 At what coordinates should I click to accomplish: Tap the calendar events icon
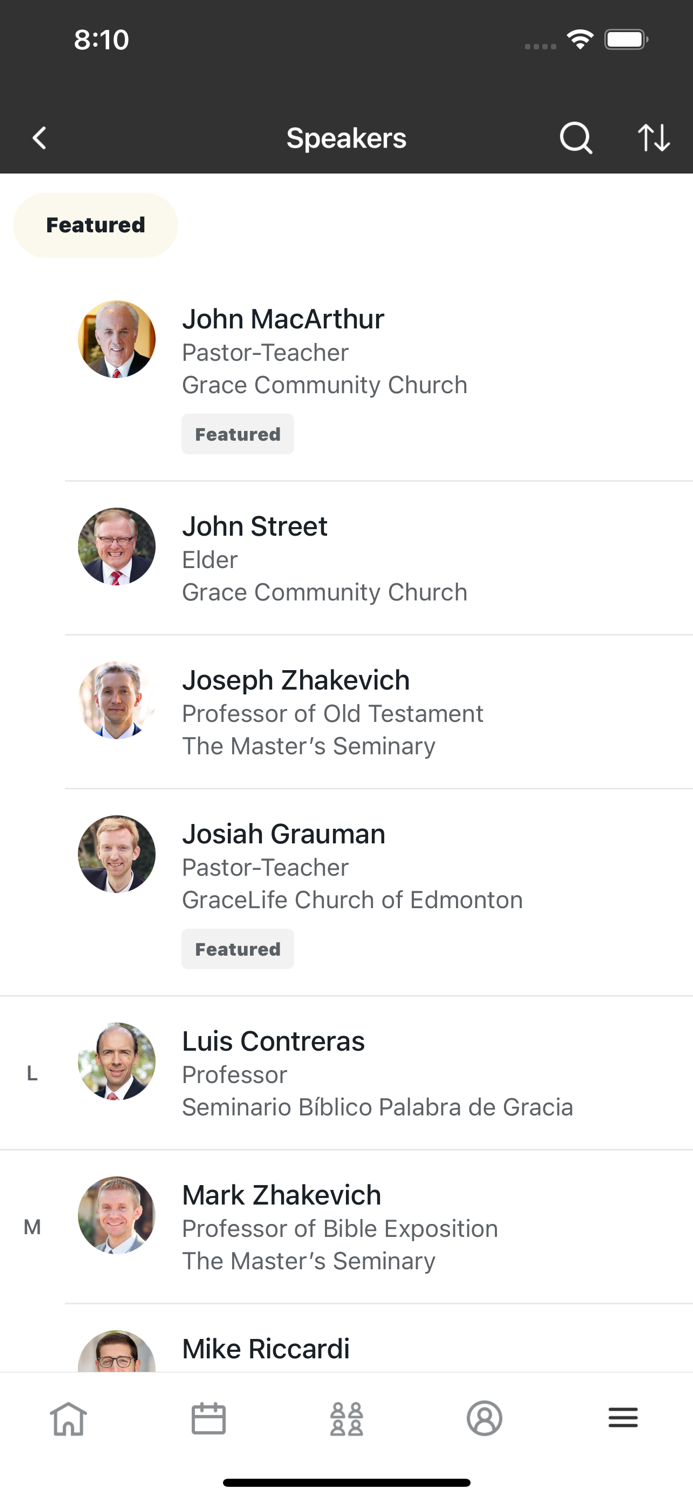tap(208, 1417)
